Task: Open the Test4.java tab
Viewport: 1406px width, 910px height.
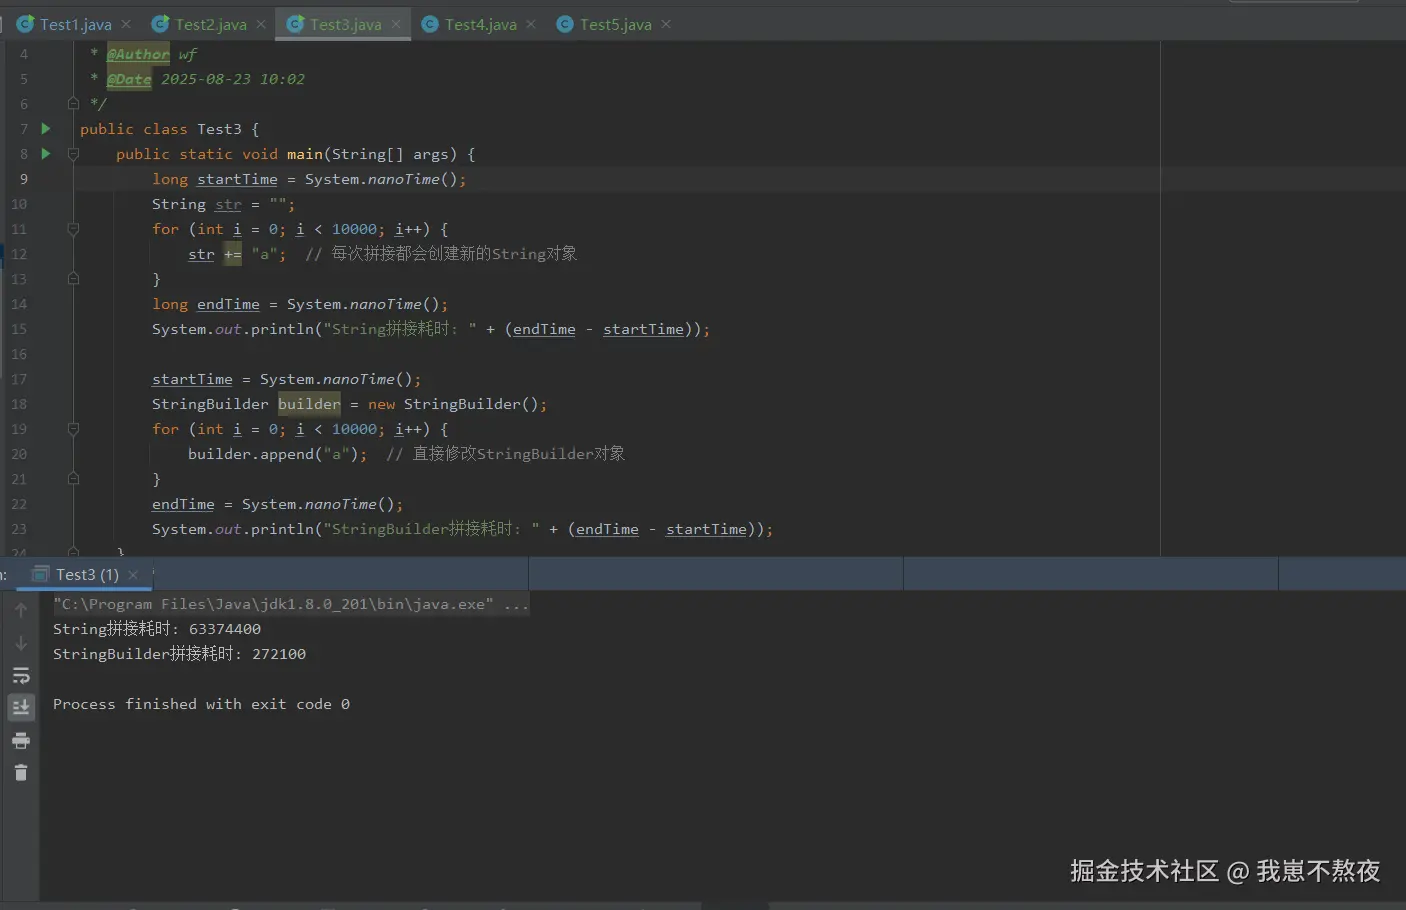Action: [480, 24]
